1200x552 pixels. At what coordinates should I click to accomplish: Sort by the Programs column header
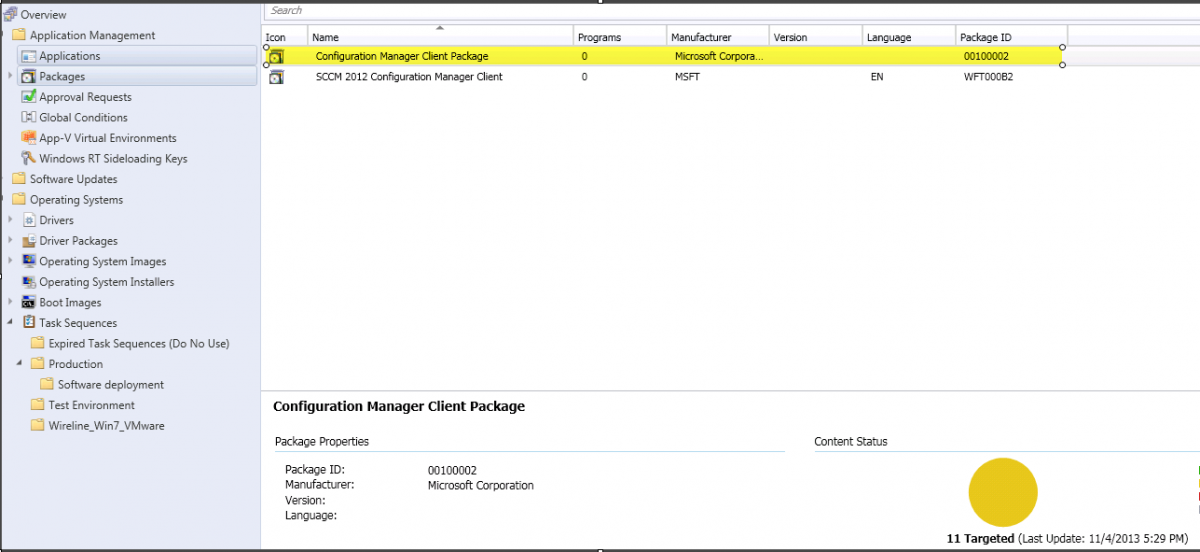click(620, 37)
